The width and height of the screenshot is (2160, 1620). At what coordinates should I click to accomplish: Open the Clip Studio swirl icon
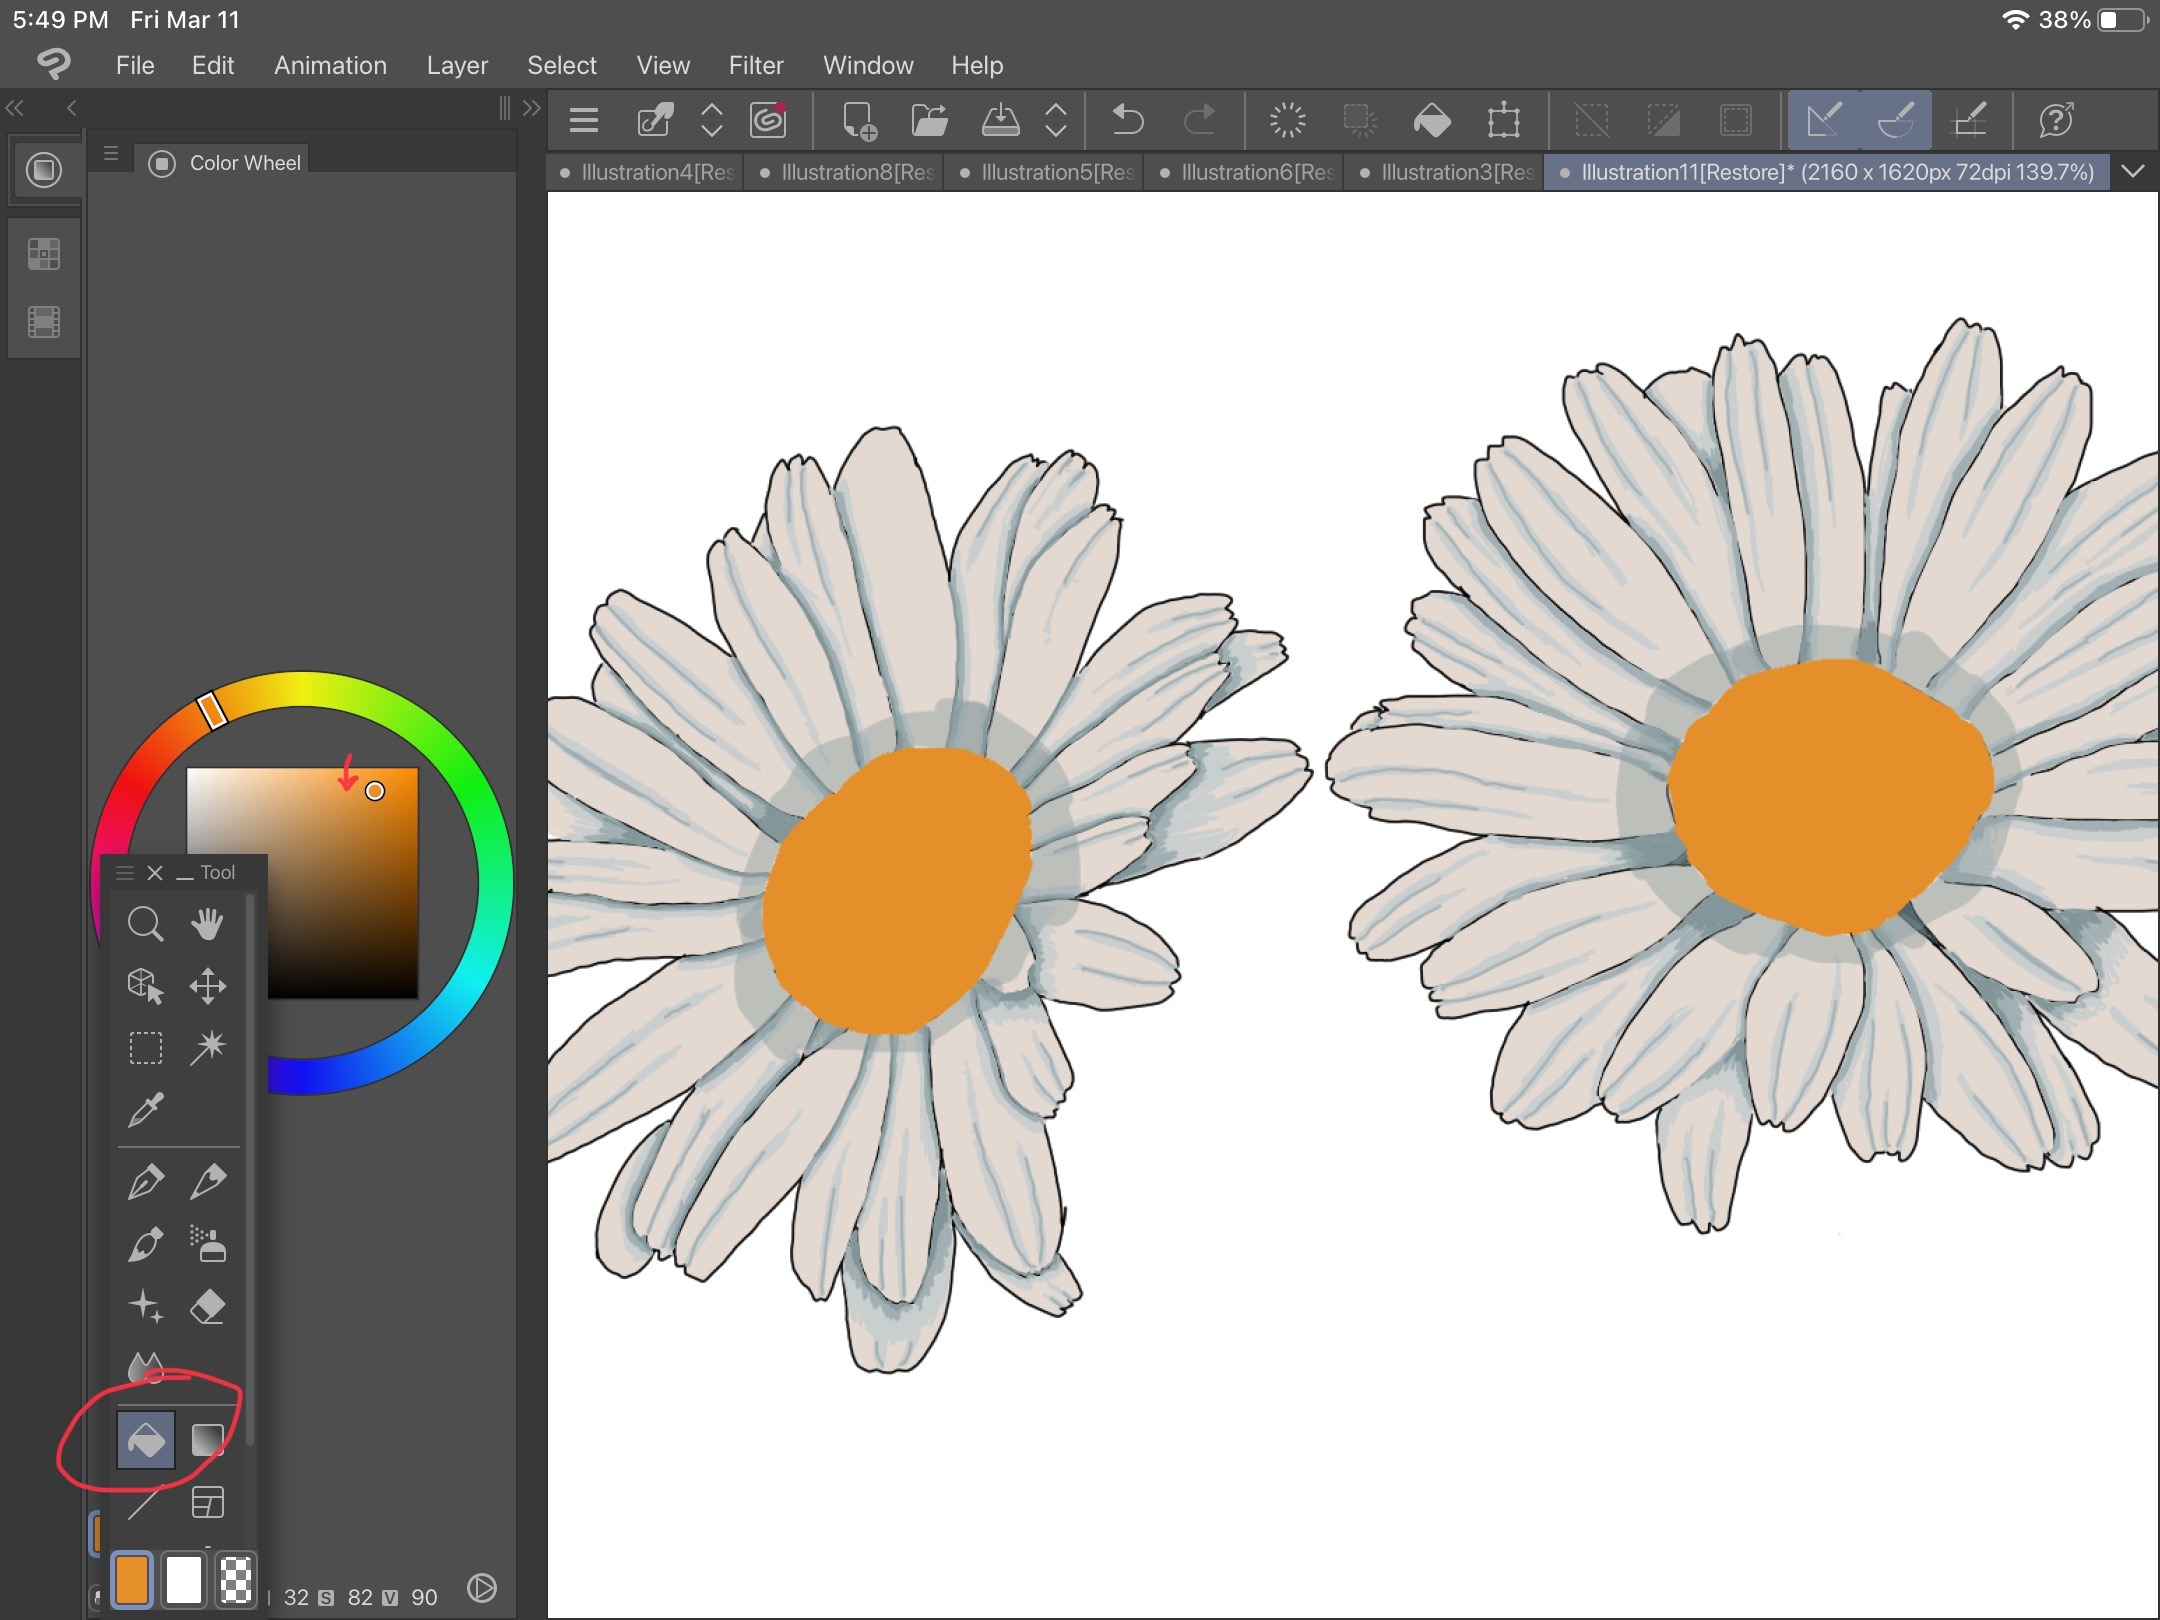(768, 121)
